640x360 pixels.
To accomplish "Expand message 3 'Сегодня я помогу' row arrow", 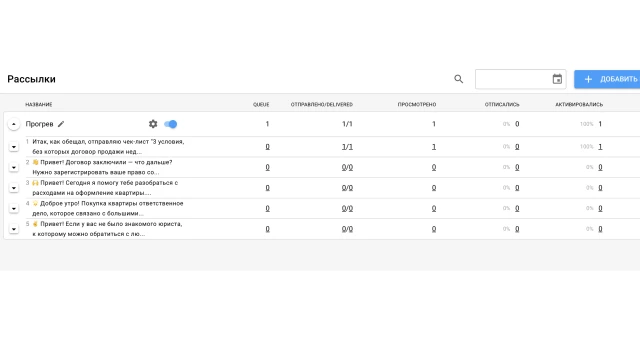I will 14,188.
